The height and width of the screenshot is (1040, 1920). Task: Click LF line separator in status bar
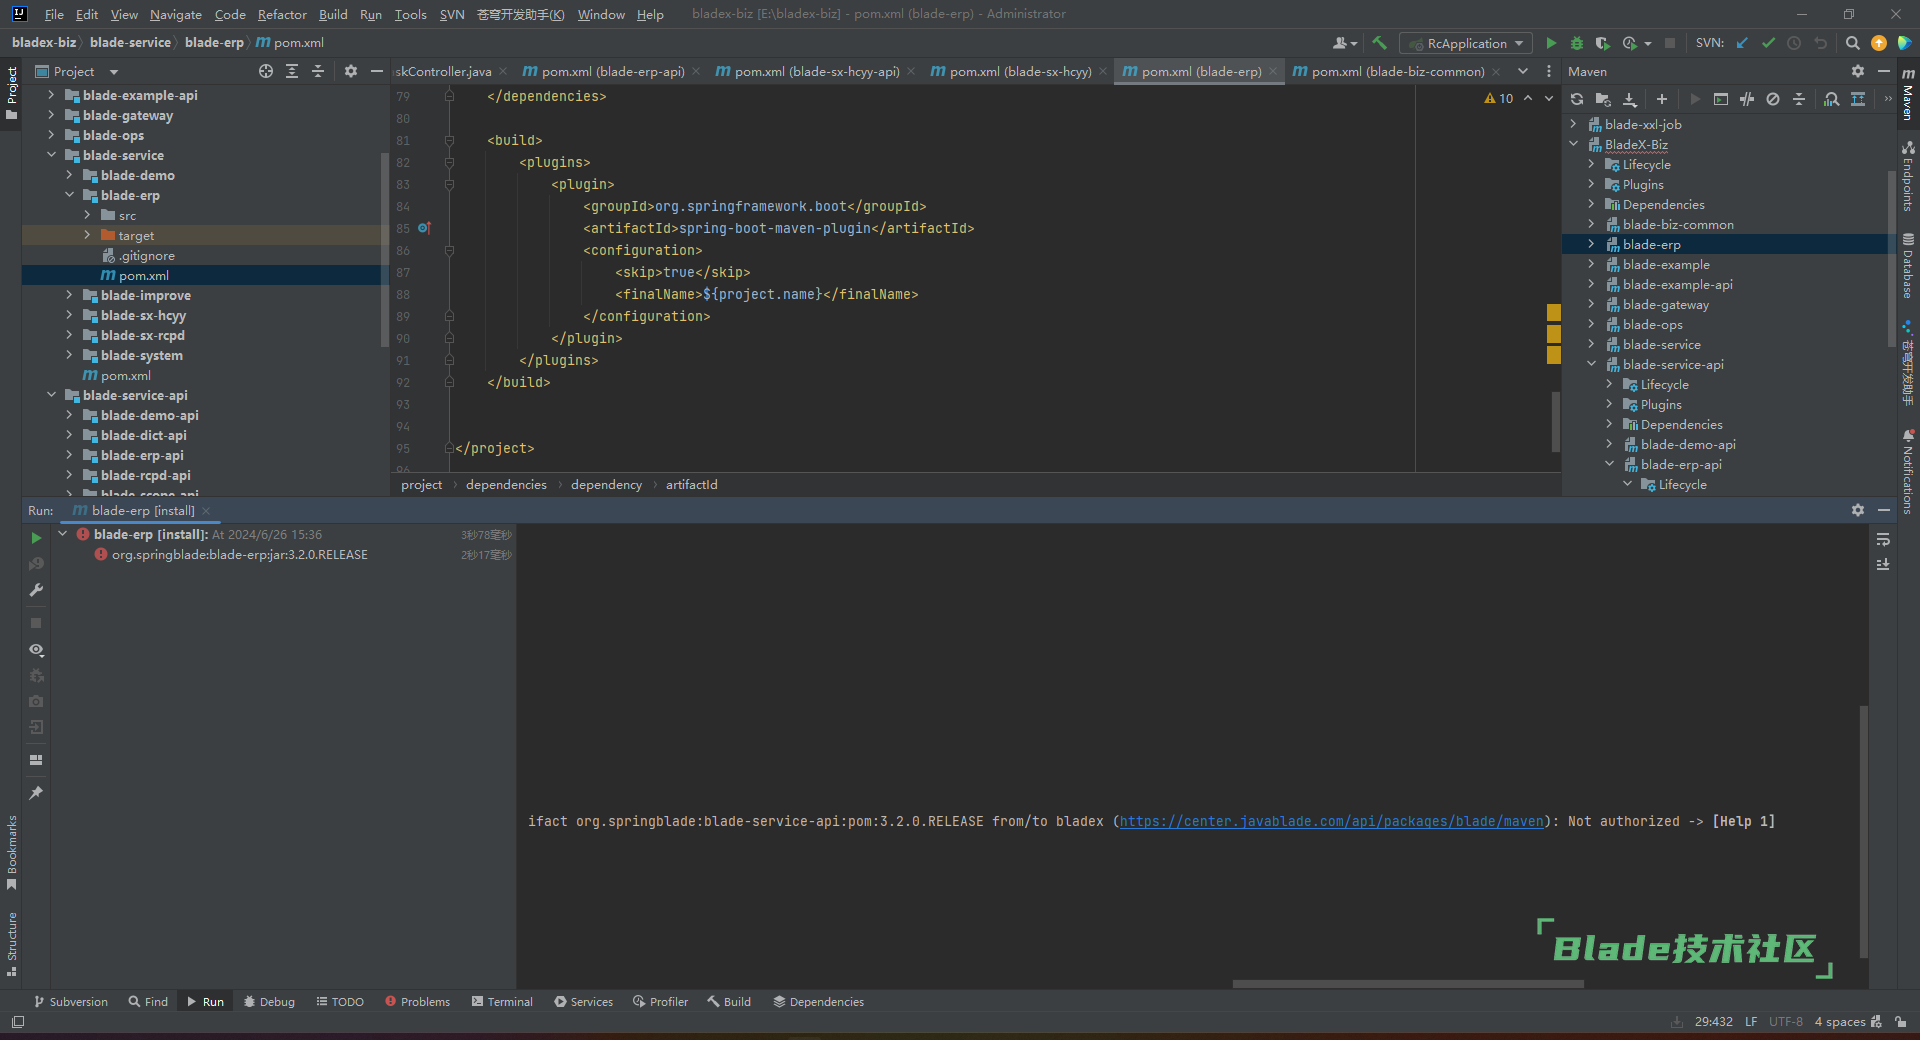click(x=1751, y=1021)
